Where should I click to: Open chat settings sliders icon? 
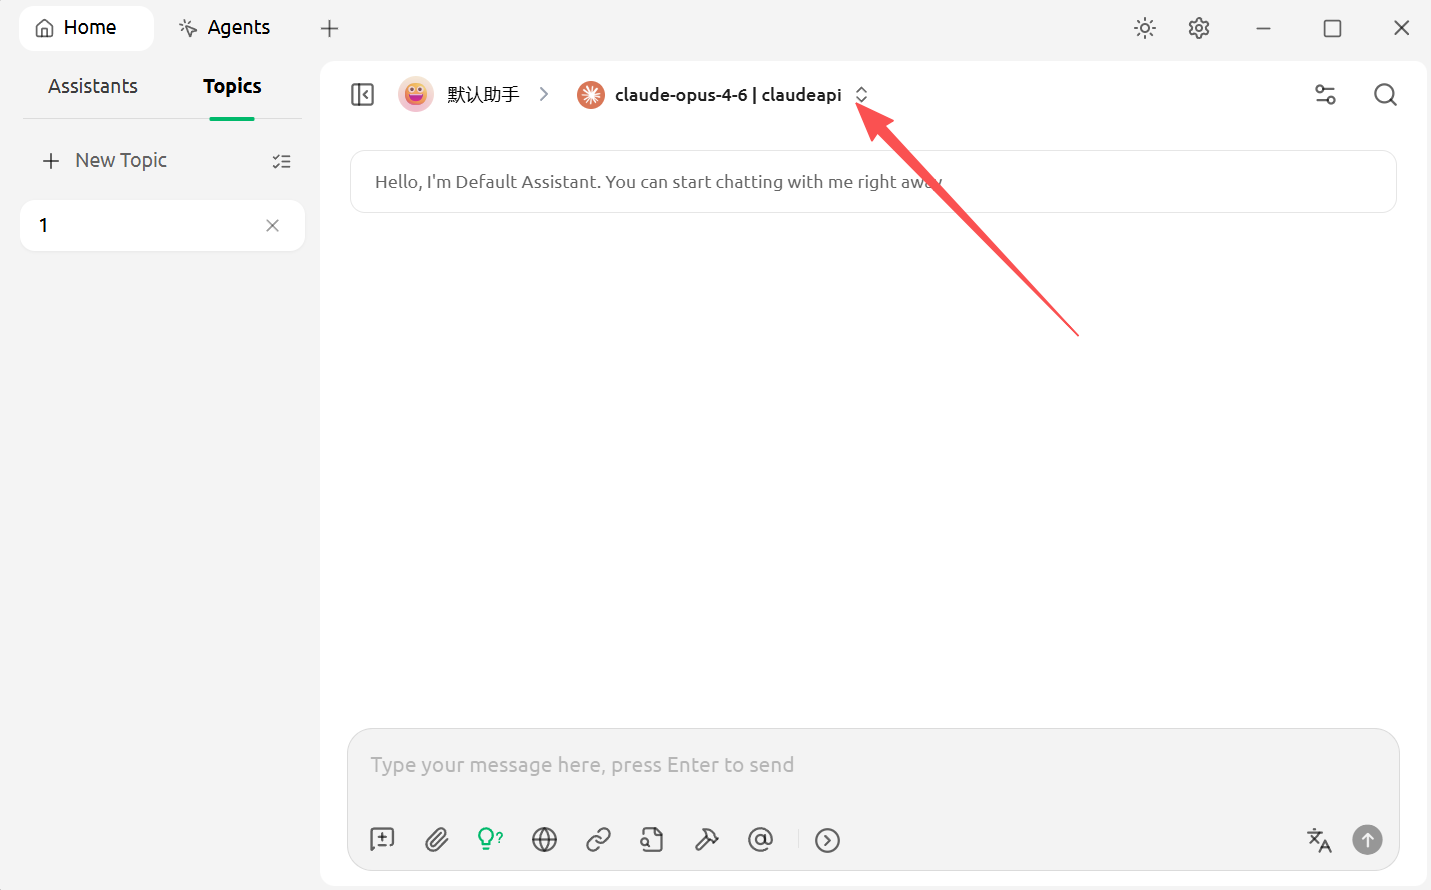point(1325,95)
